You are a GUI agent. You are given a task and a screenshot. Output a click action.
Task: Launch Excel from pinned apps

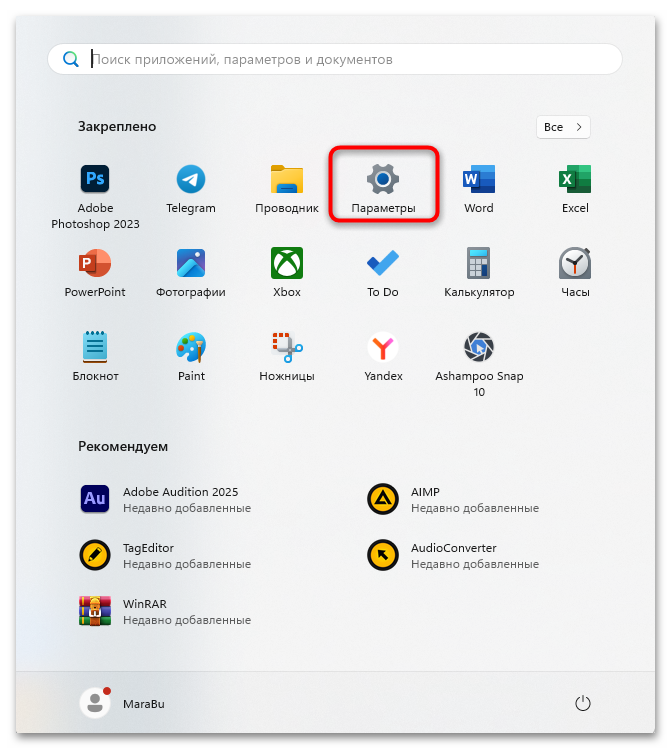575,179
